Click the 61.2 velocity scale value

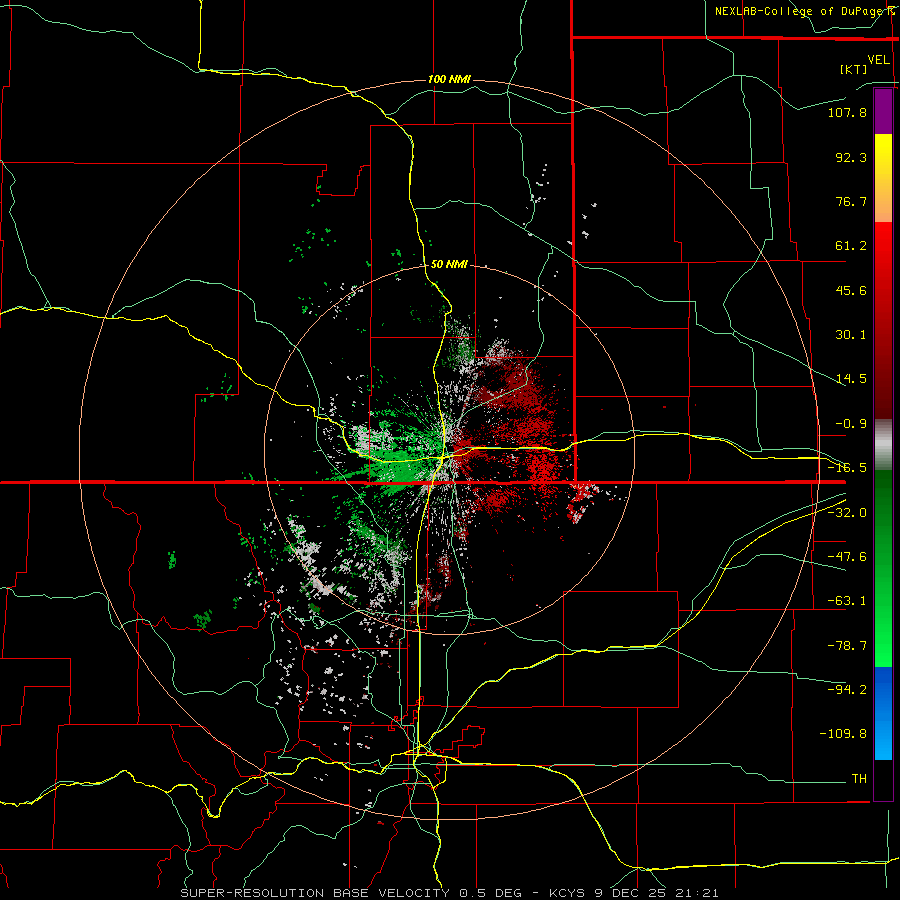point(851,246)
